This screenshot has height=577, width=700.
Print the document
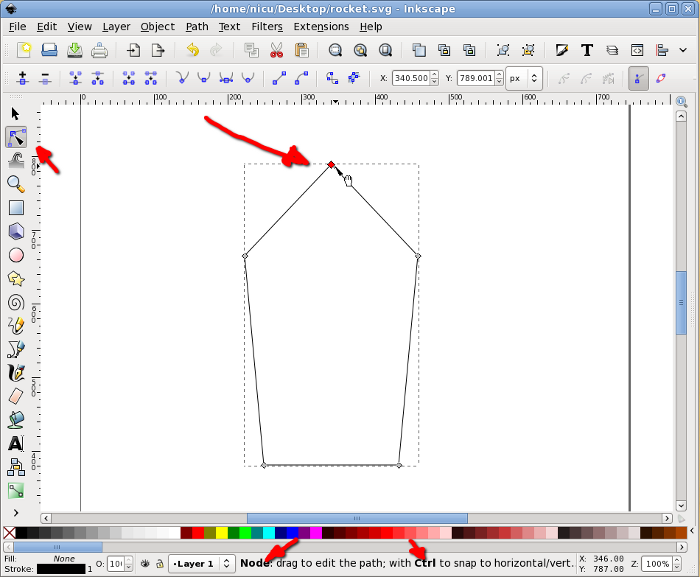(99, 50)
